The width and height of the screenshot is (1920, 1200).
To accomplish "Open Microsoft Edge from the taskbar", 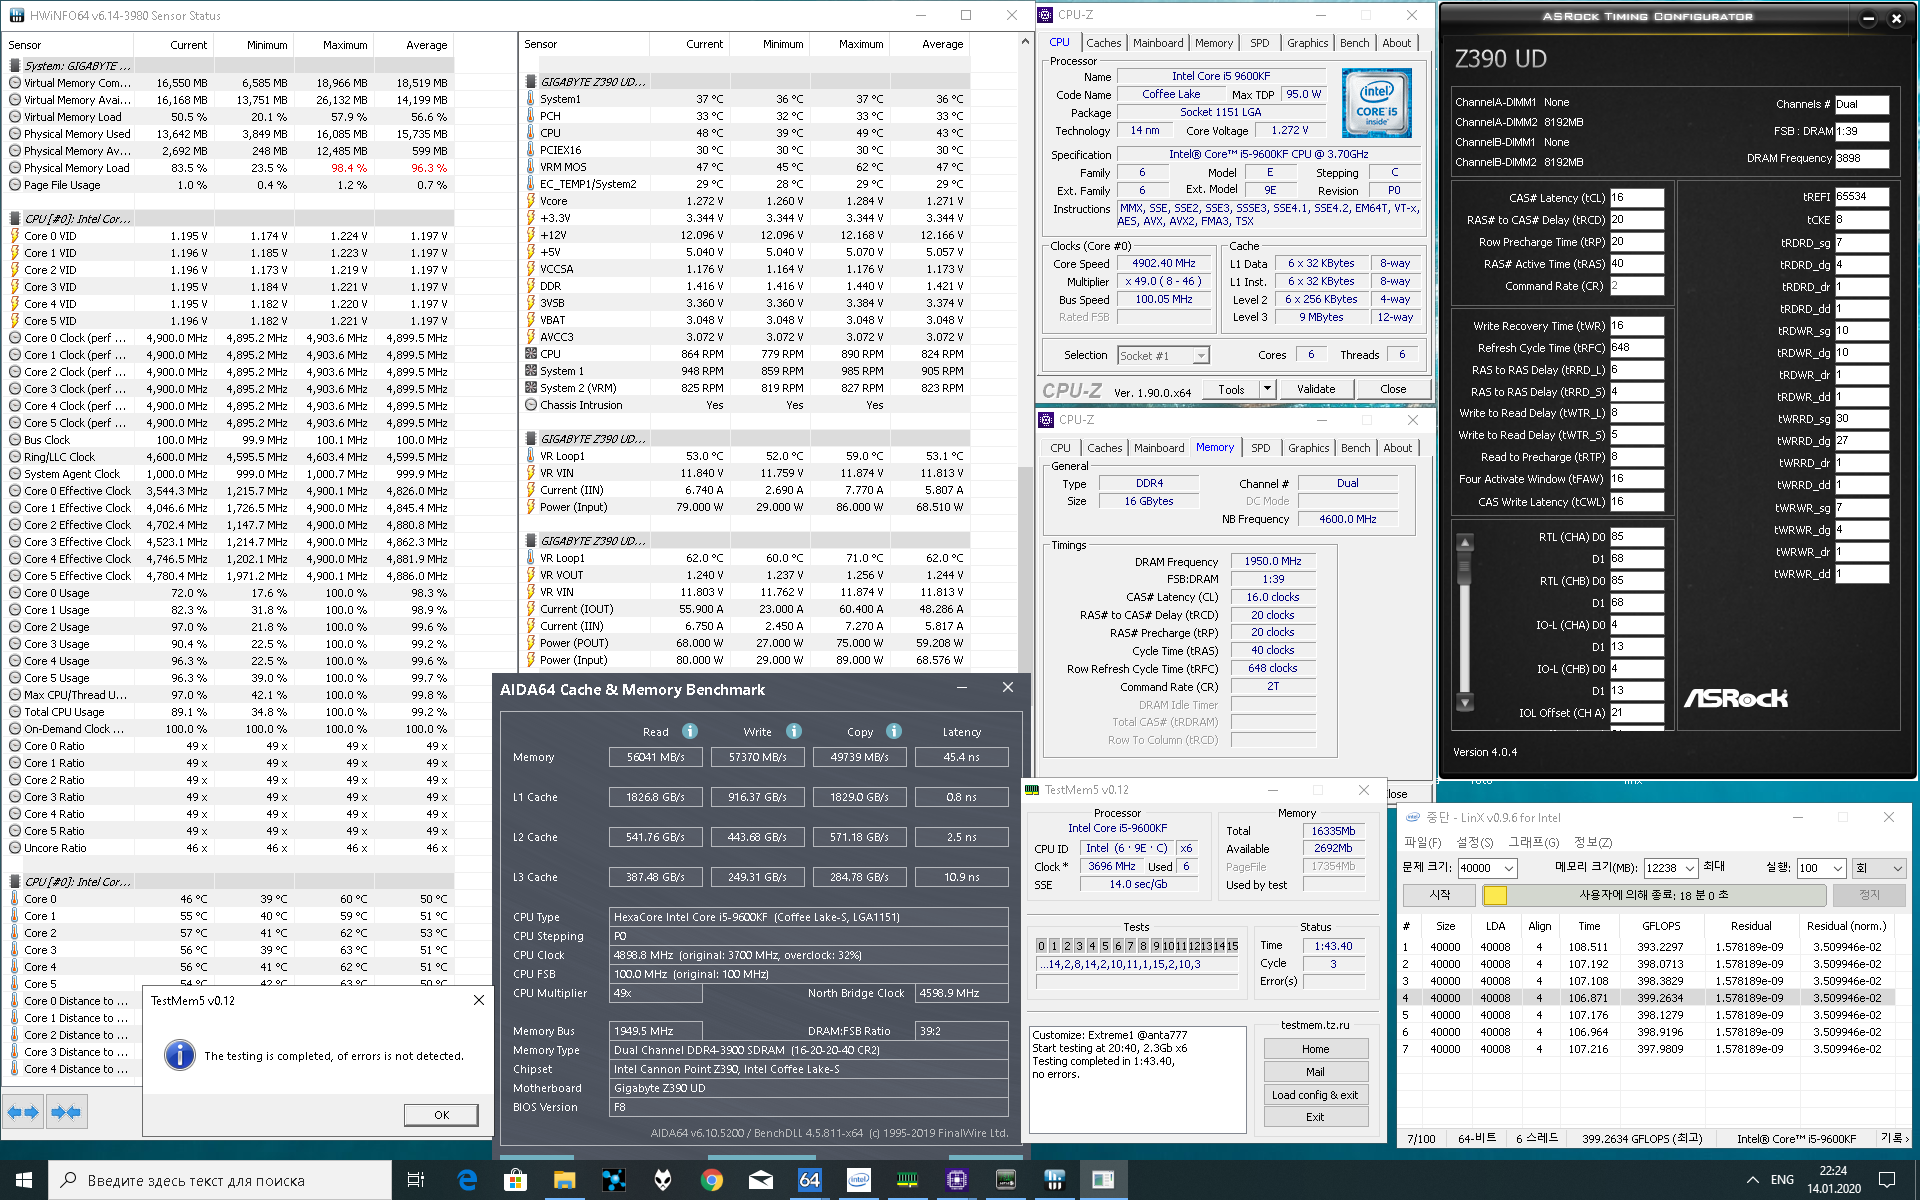I will click(x=467, y=1180).
